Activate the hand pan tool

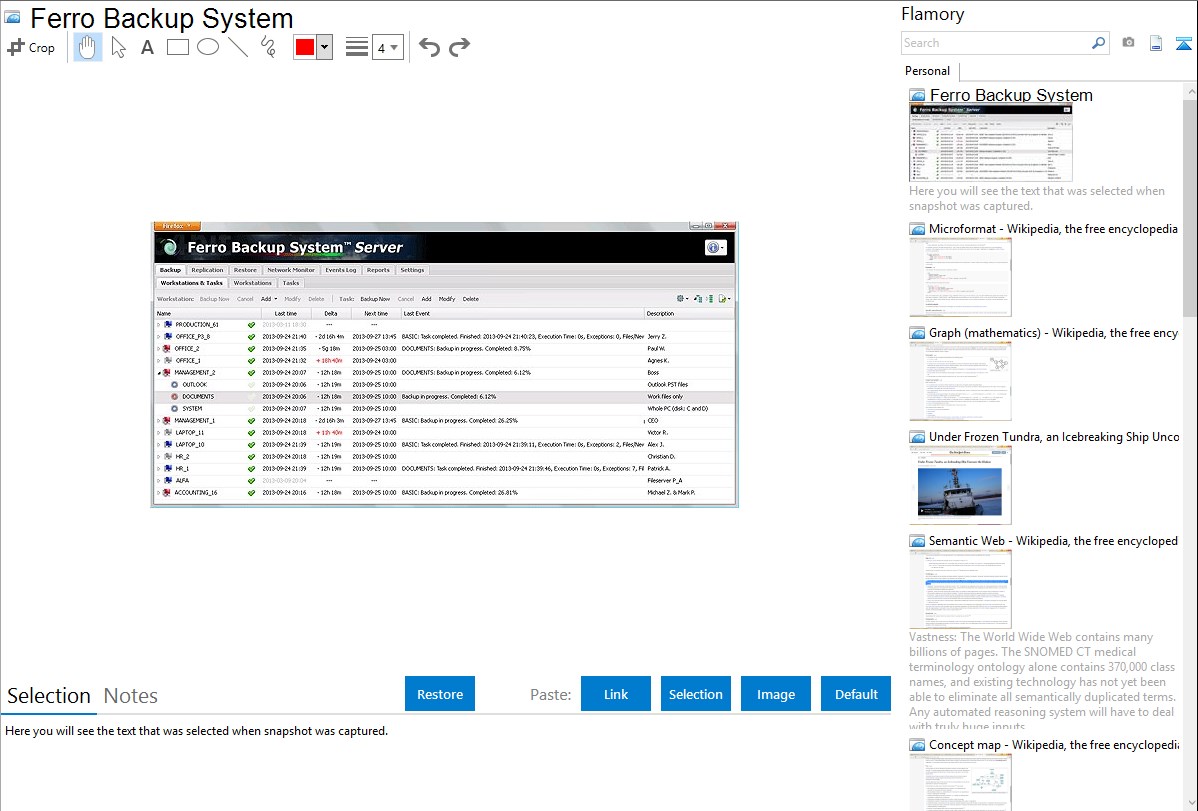88,47
